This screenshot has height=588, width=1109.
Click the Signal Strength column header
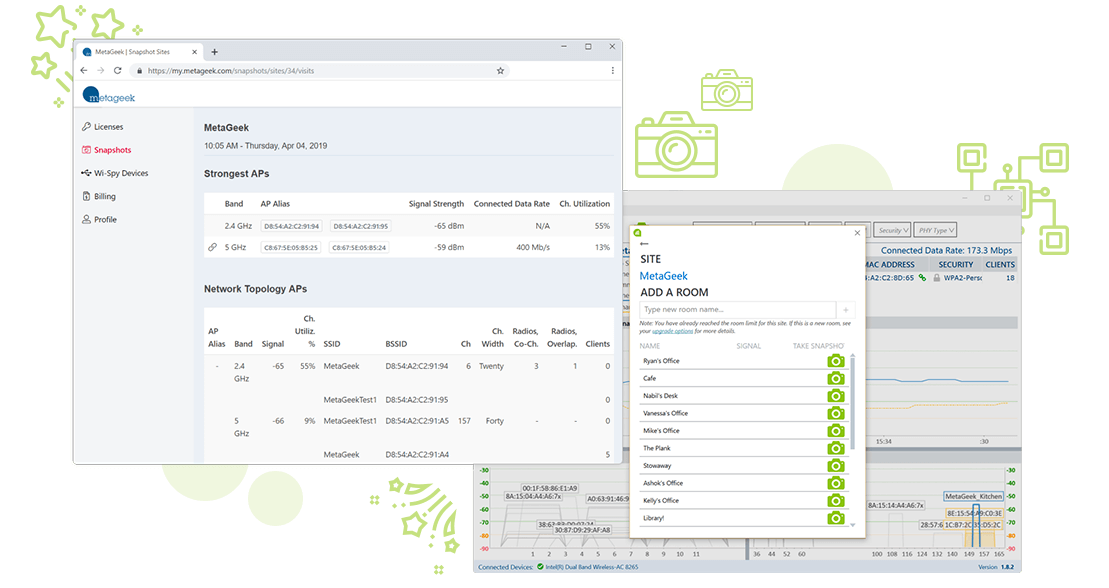coord(436,204)
